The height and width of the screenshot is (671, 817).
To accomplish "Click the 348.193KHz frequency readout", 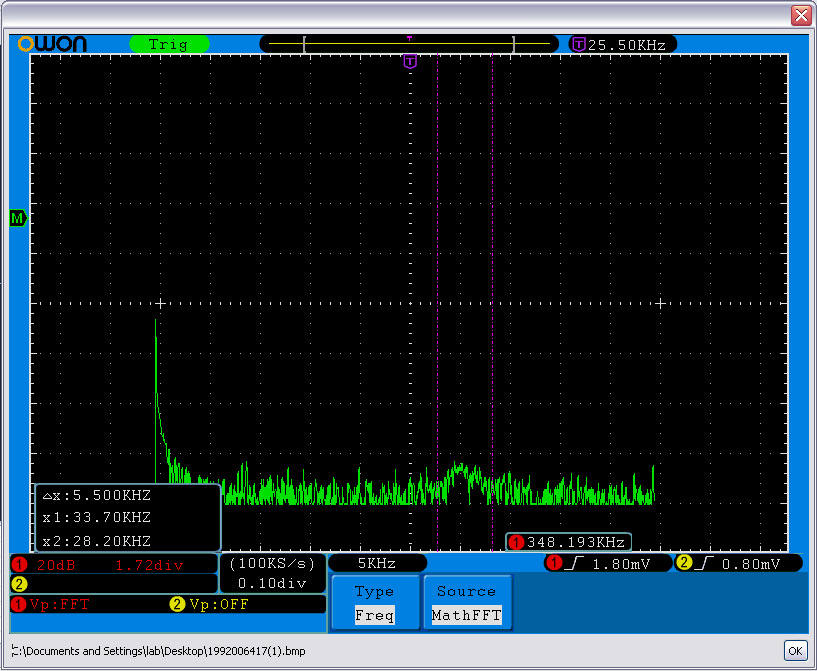I will [576, 542].
